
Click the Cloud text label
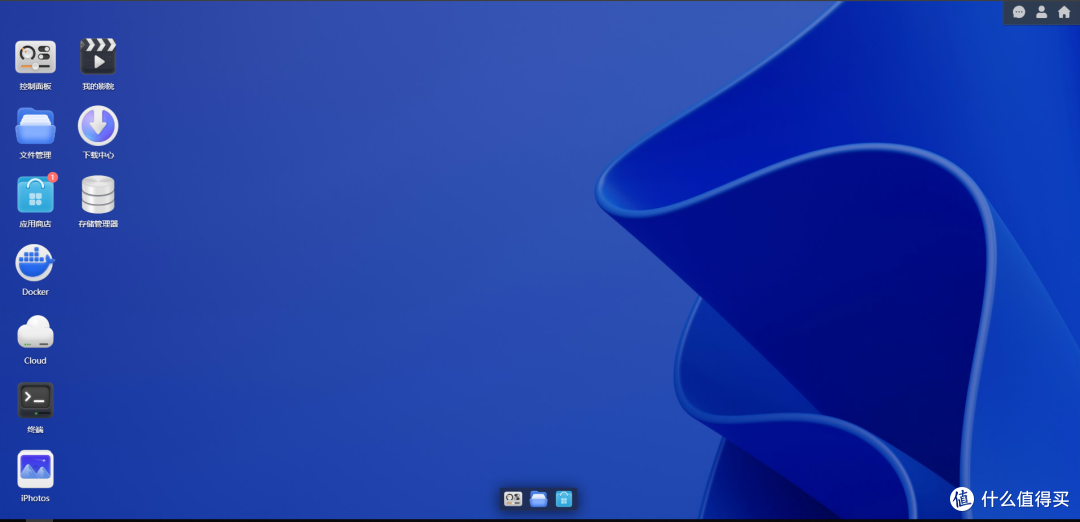[x=35, y=361]
